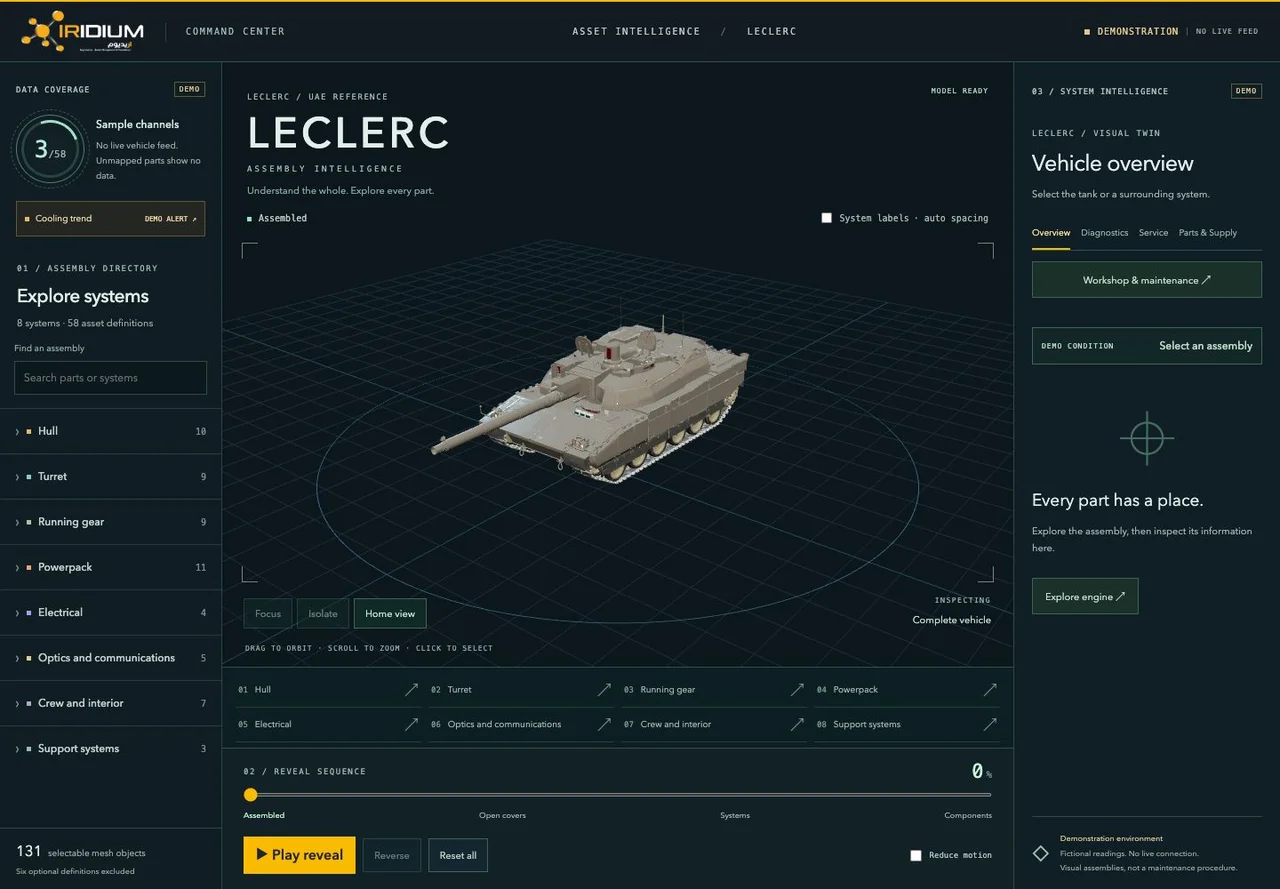
Task: Click arrow icon beside Optics and communications link
Action: point(604,725)
